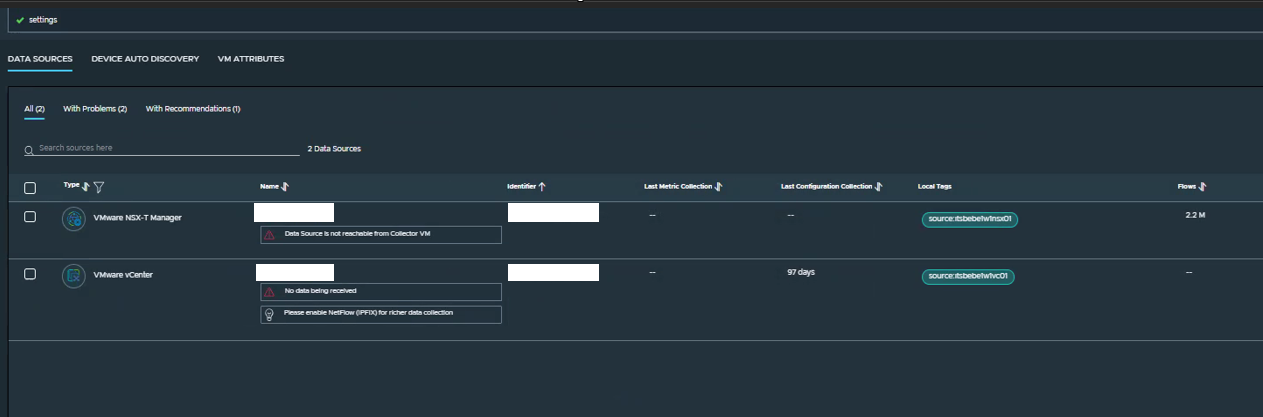Click the search magnifier icon
1263x417 pixels.
(x=29, y=149)
